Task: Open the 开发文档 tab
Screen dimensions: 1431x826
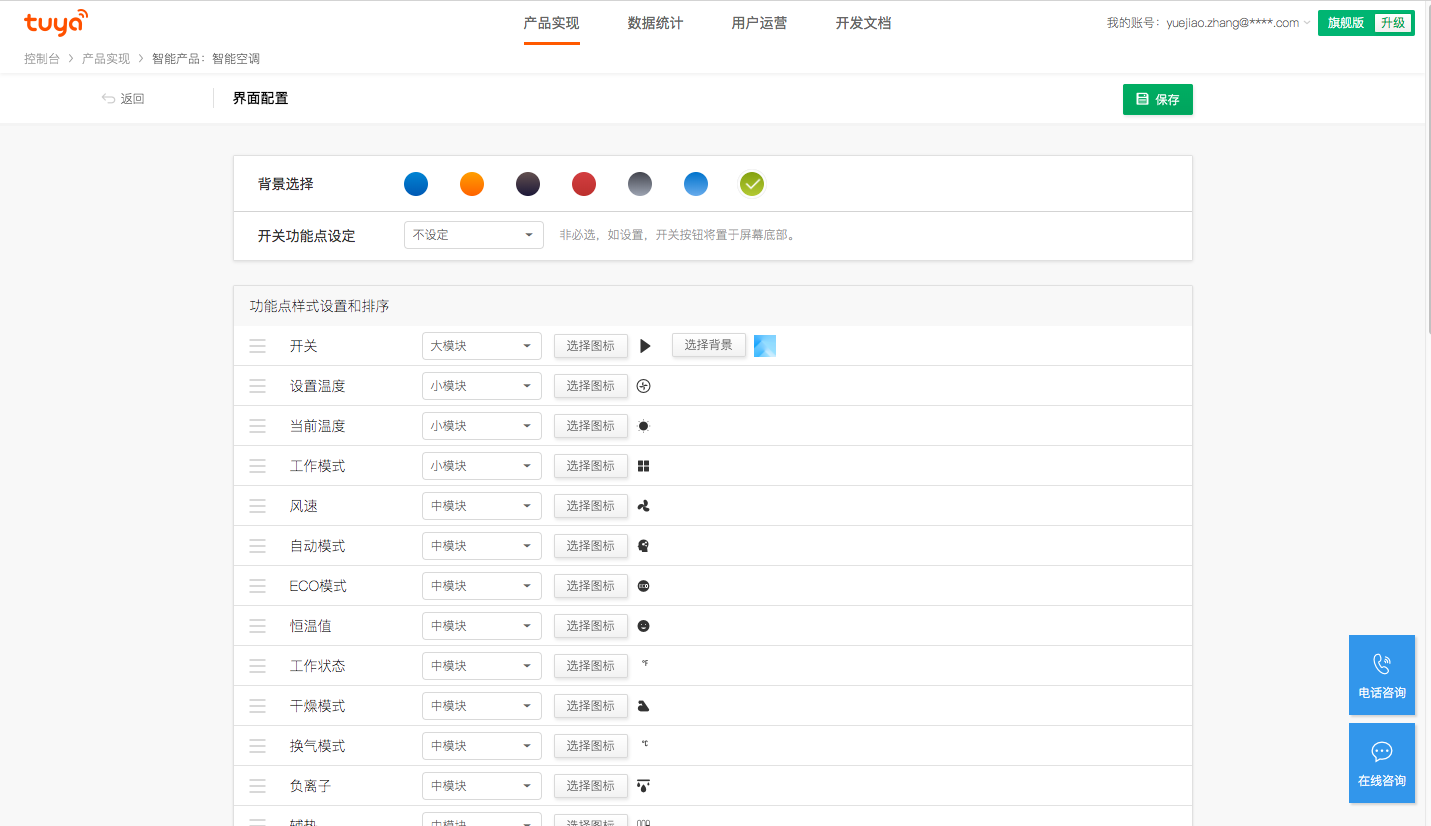Action: (x=863, y=23)
